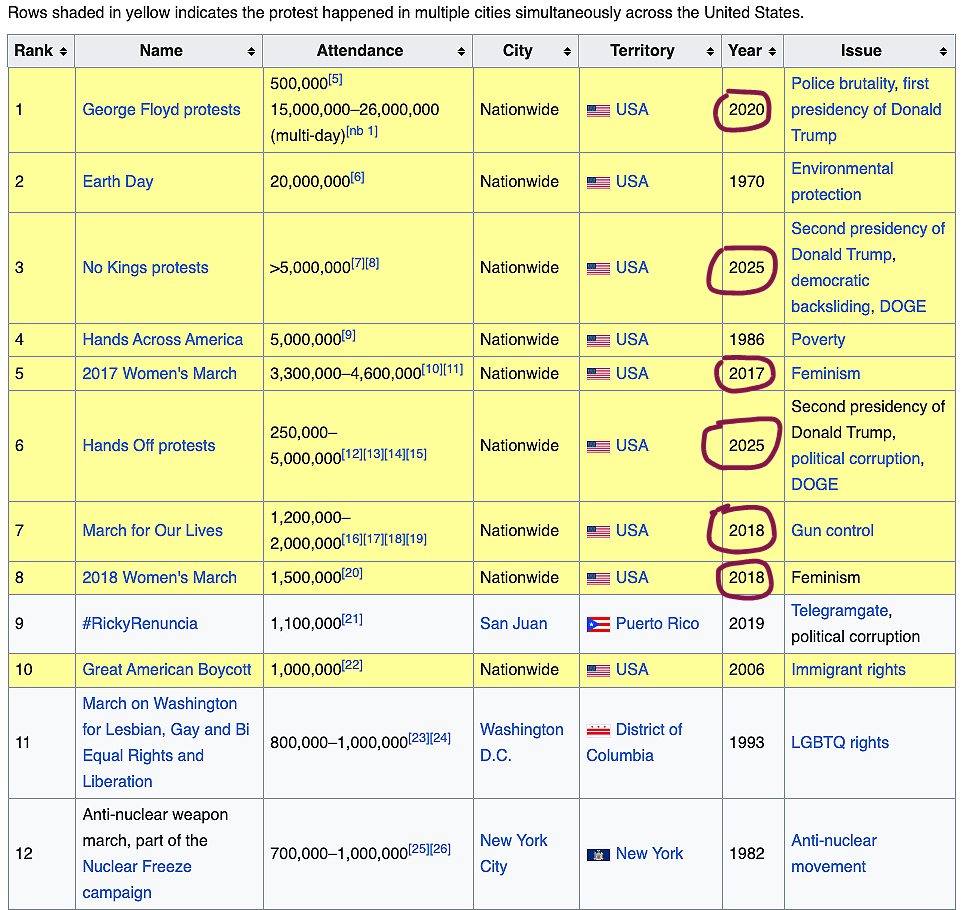Viewport: 964px width, 910px height.
Task: Open citation [20] for 2018 Women's March
Action: coord(352,573)
